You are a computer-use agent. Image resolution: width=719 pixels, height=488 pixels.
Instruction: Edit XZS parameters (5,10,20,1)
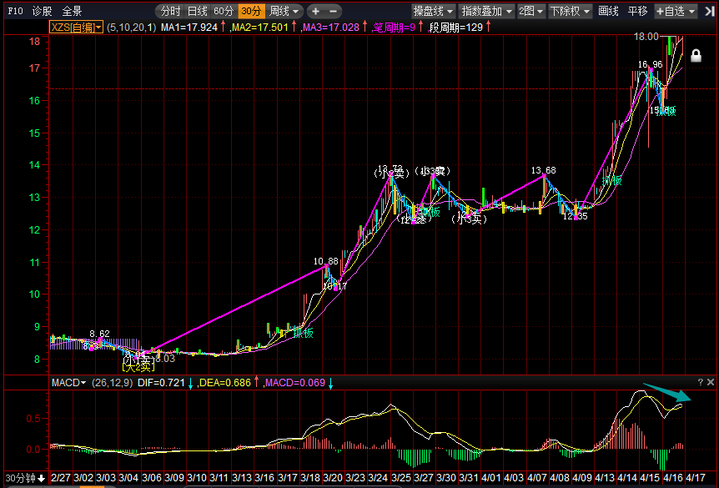pyautogui.click(x=131, y=28)
